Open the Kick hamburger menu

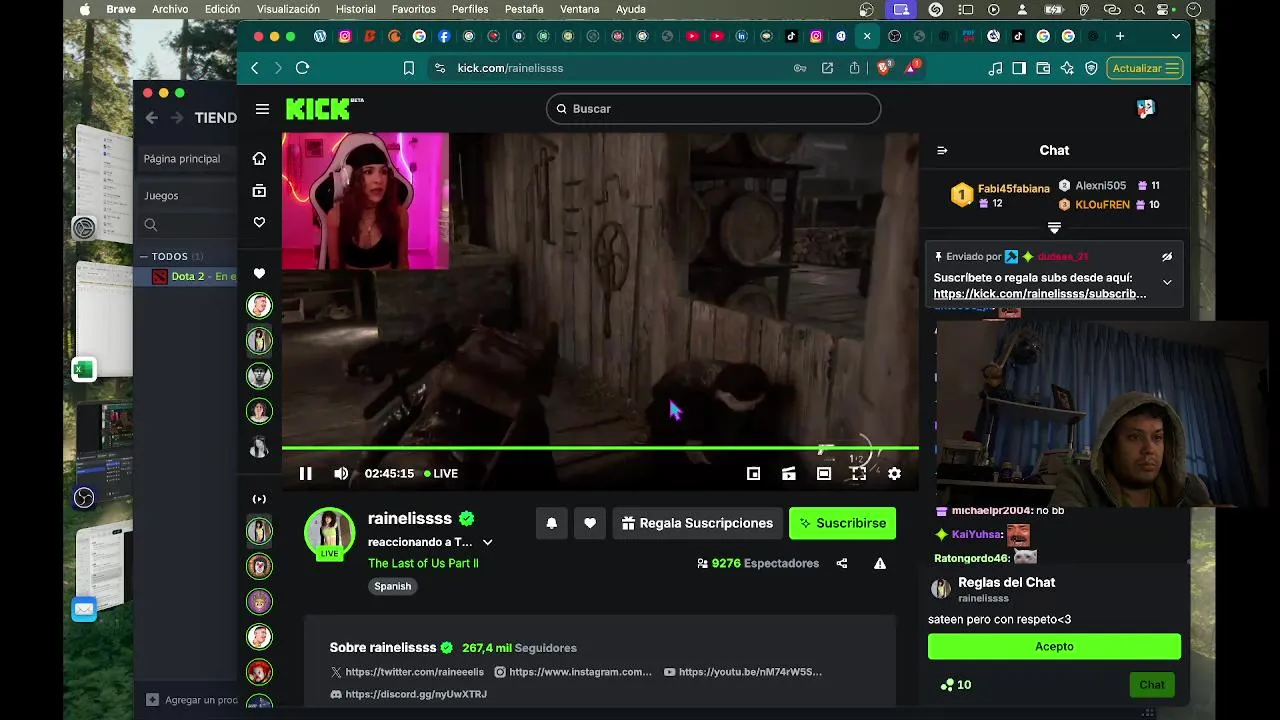coord(262,109)
